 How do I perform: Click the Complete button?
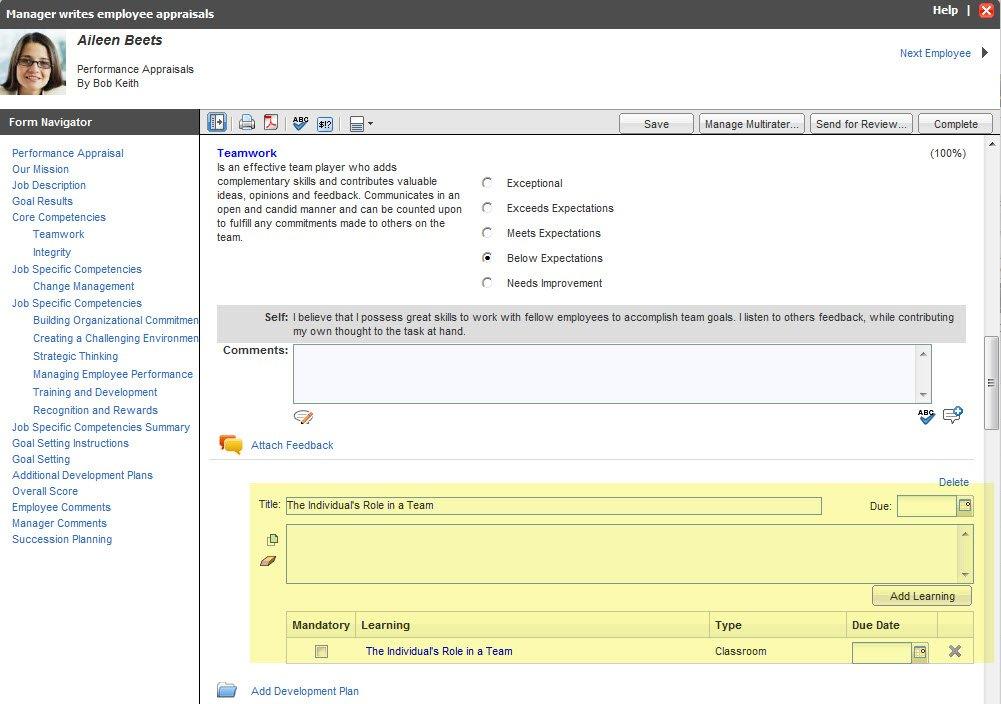[x=956, y=124]
